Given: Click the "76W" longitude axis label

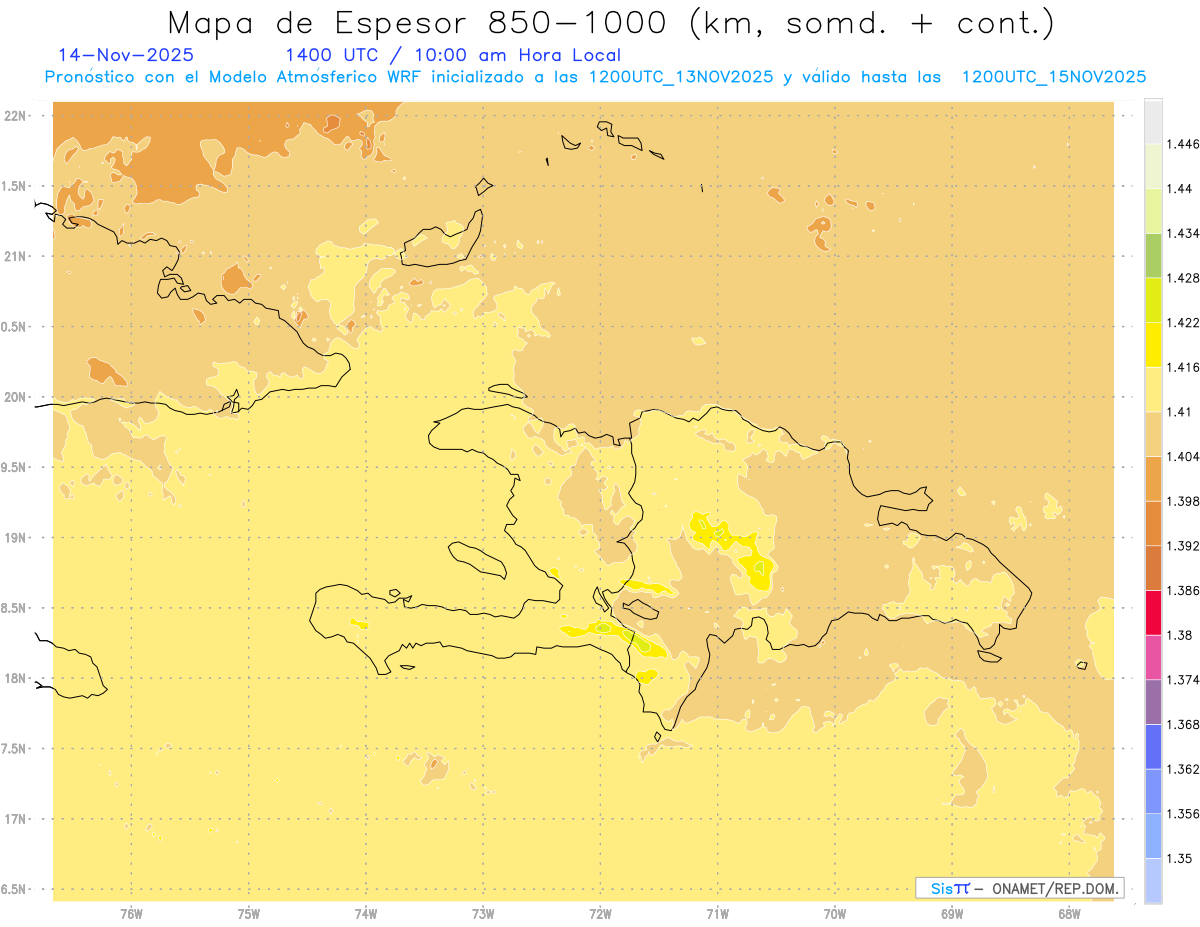Looking at the screenshot, I should [x=131, y=914].
